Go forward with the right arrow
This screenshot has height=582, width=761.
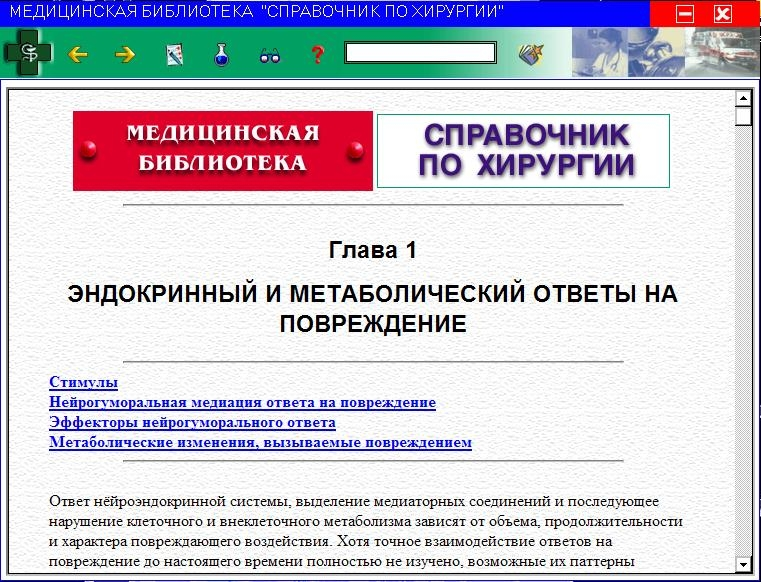125,55
